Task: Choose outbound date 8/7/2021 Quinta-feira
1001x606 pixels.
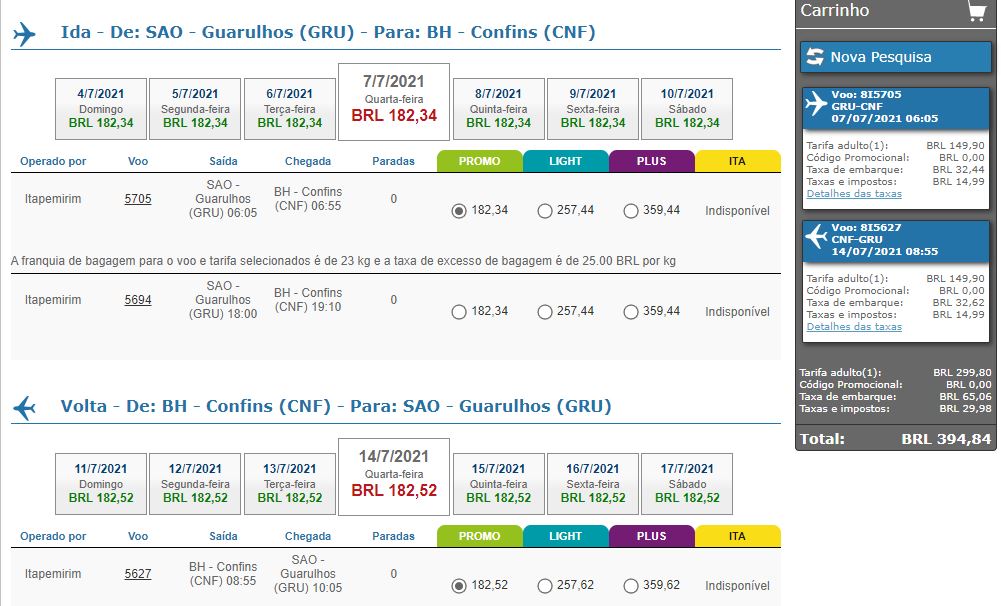Action: pos(499,109)
